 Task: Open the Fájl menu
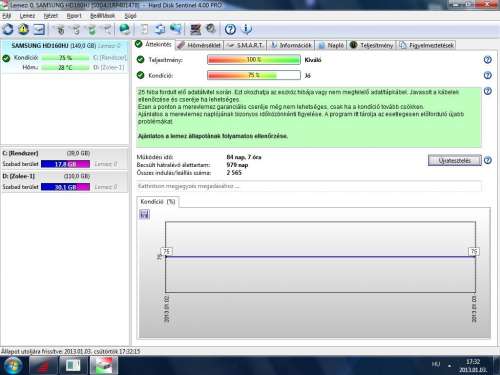[7, 16]
